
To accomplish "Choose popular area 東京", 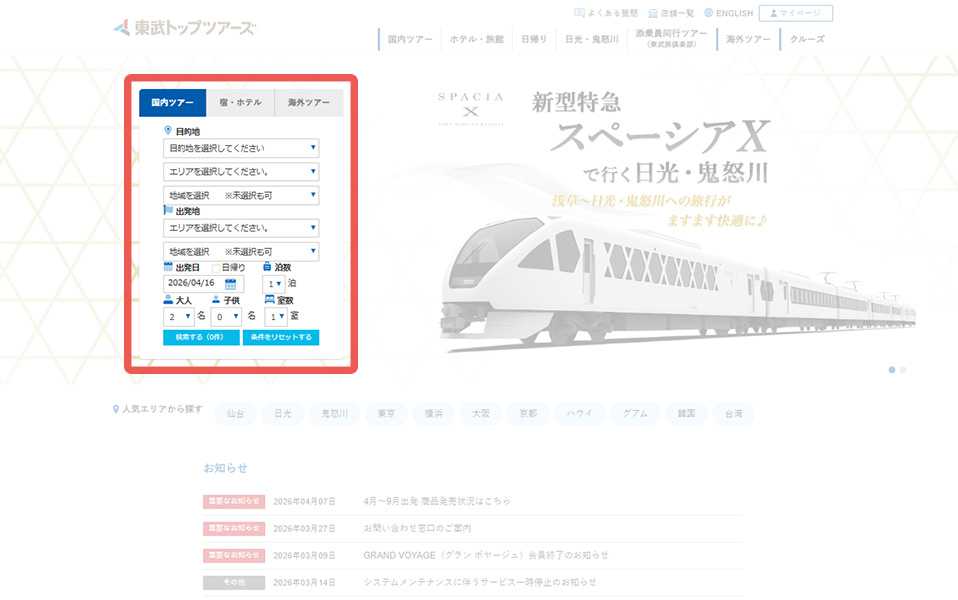I will pyautogui.click(x=386, y=414).
